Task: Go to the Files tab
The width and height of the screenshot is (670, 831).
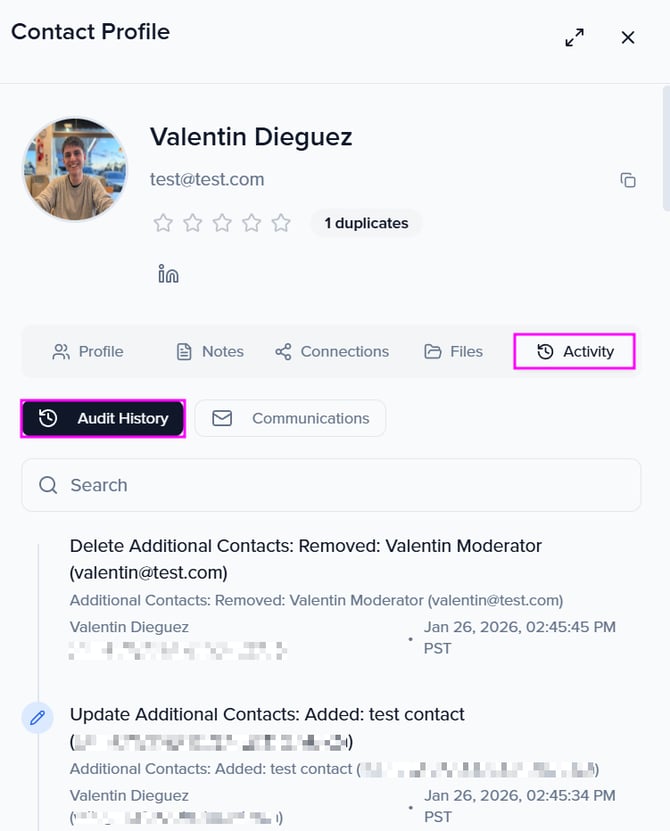Action: pos(453,351)
